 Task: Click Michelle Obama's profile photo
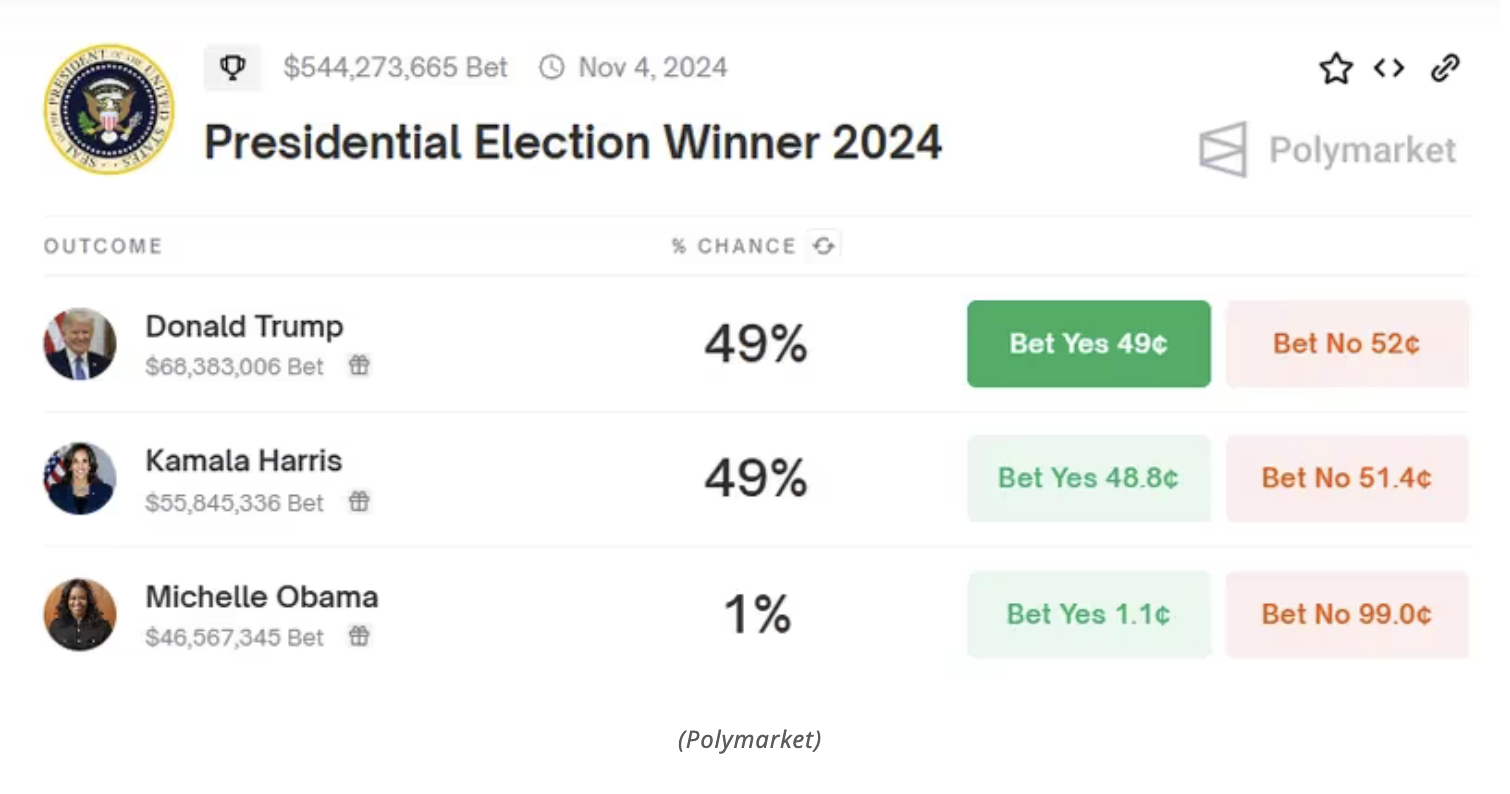tap(80, 614)
